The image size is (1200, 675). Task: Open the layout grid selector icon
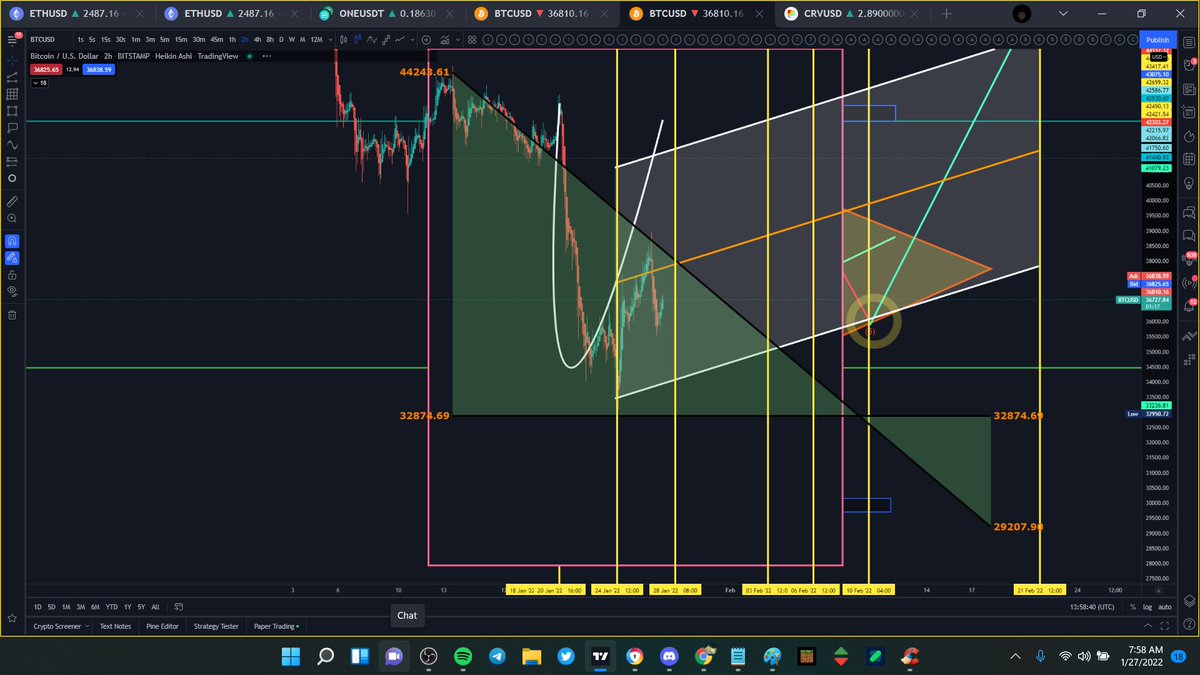click(472, 40)
